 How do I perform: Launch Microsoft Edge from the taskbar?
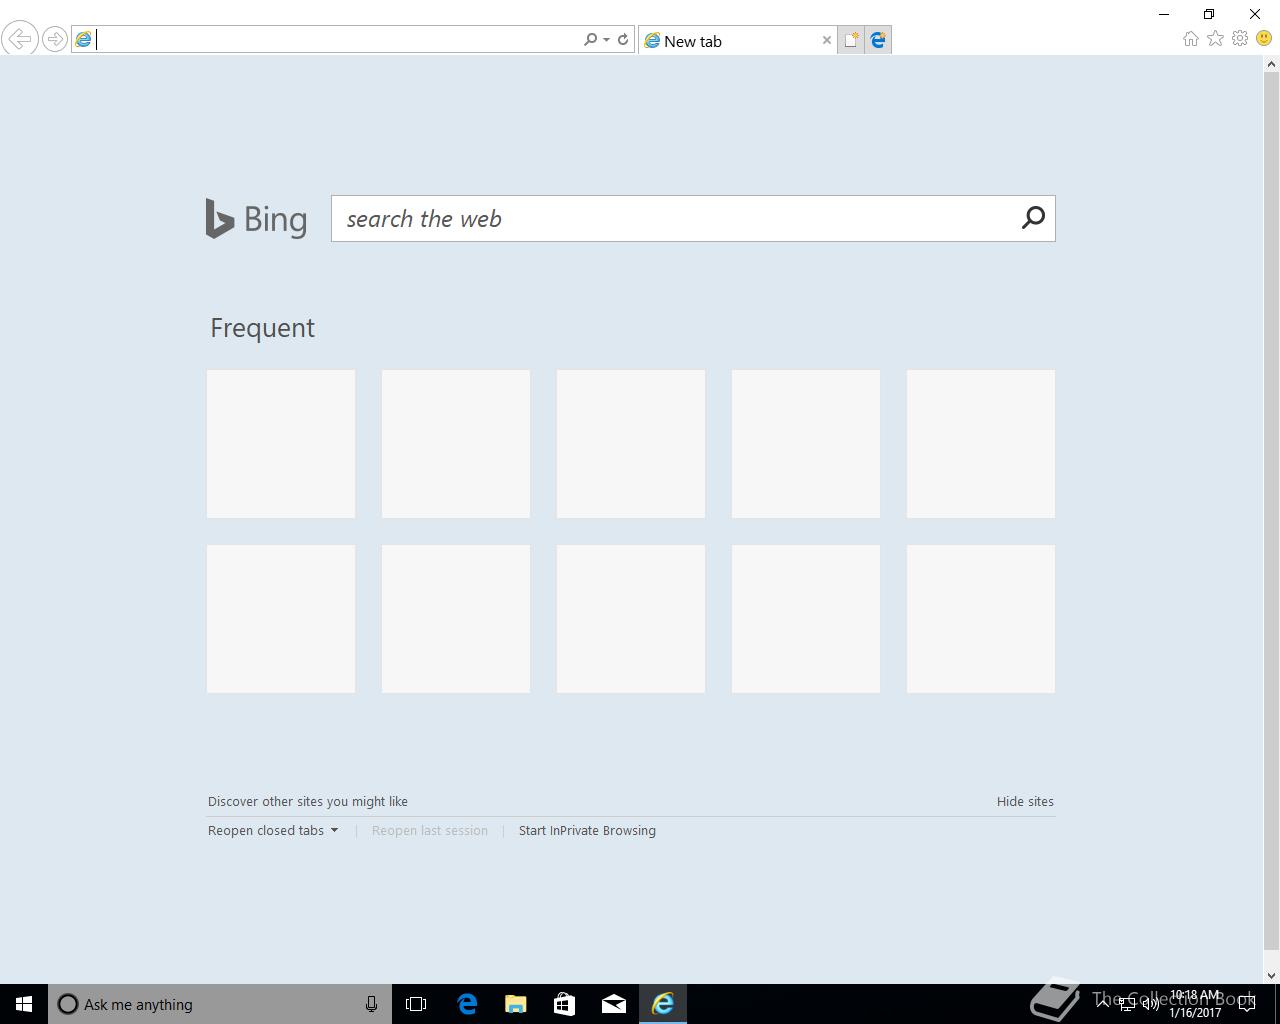click(x=467, y=1004)
